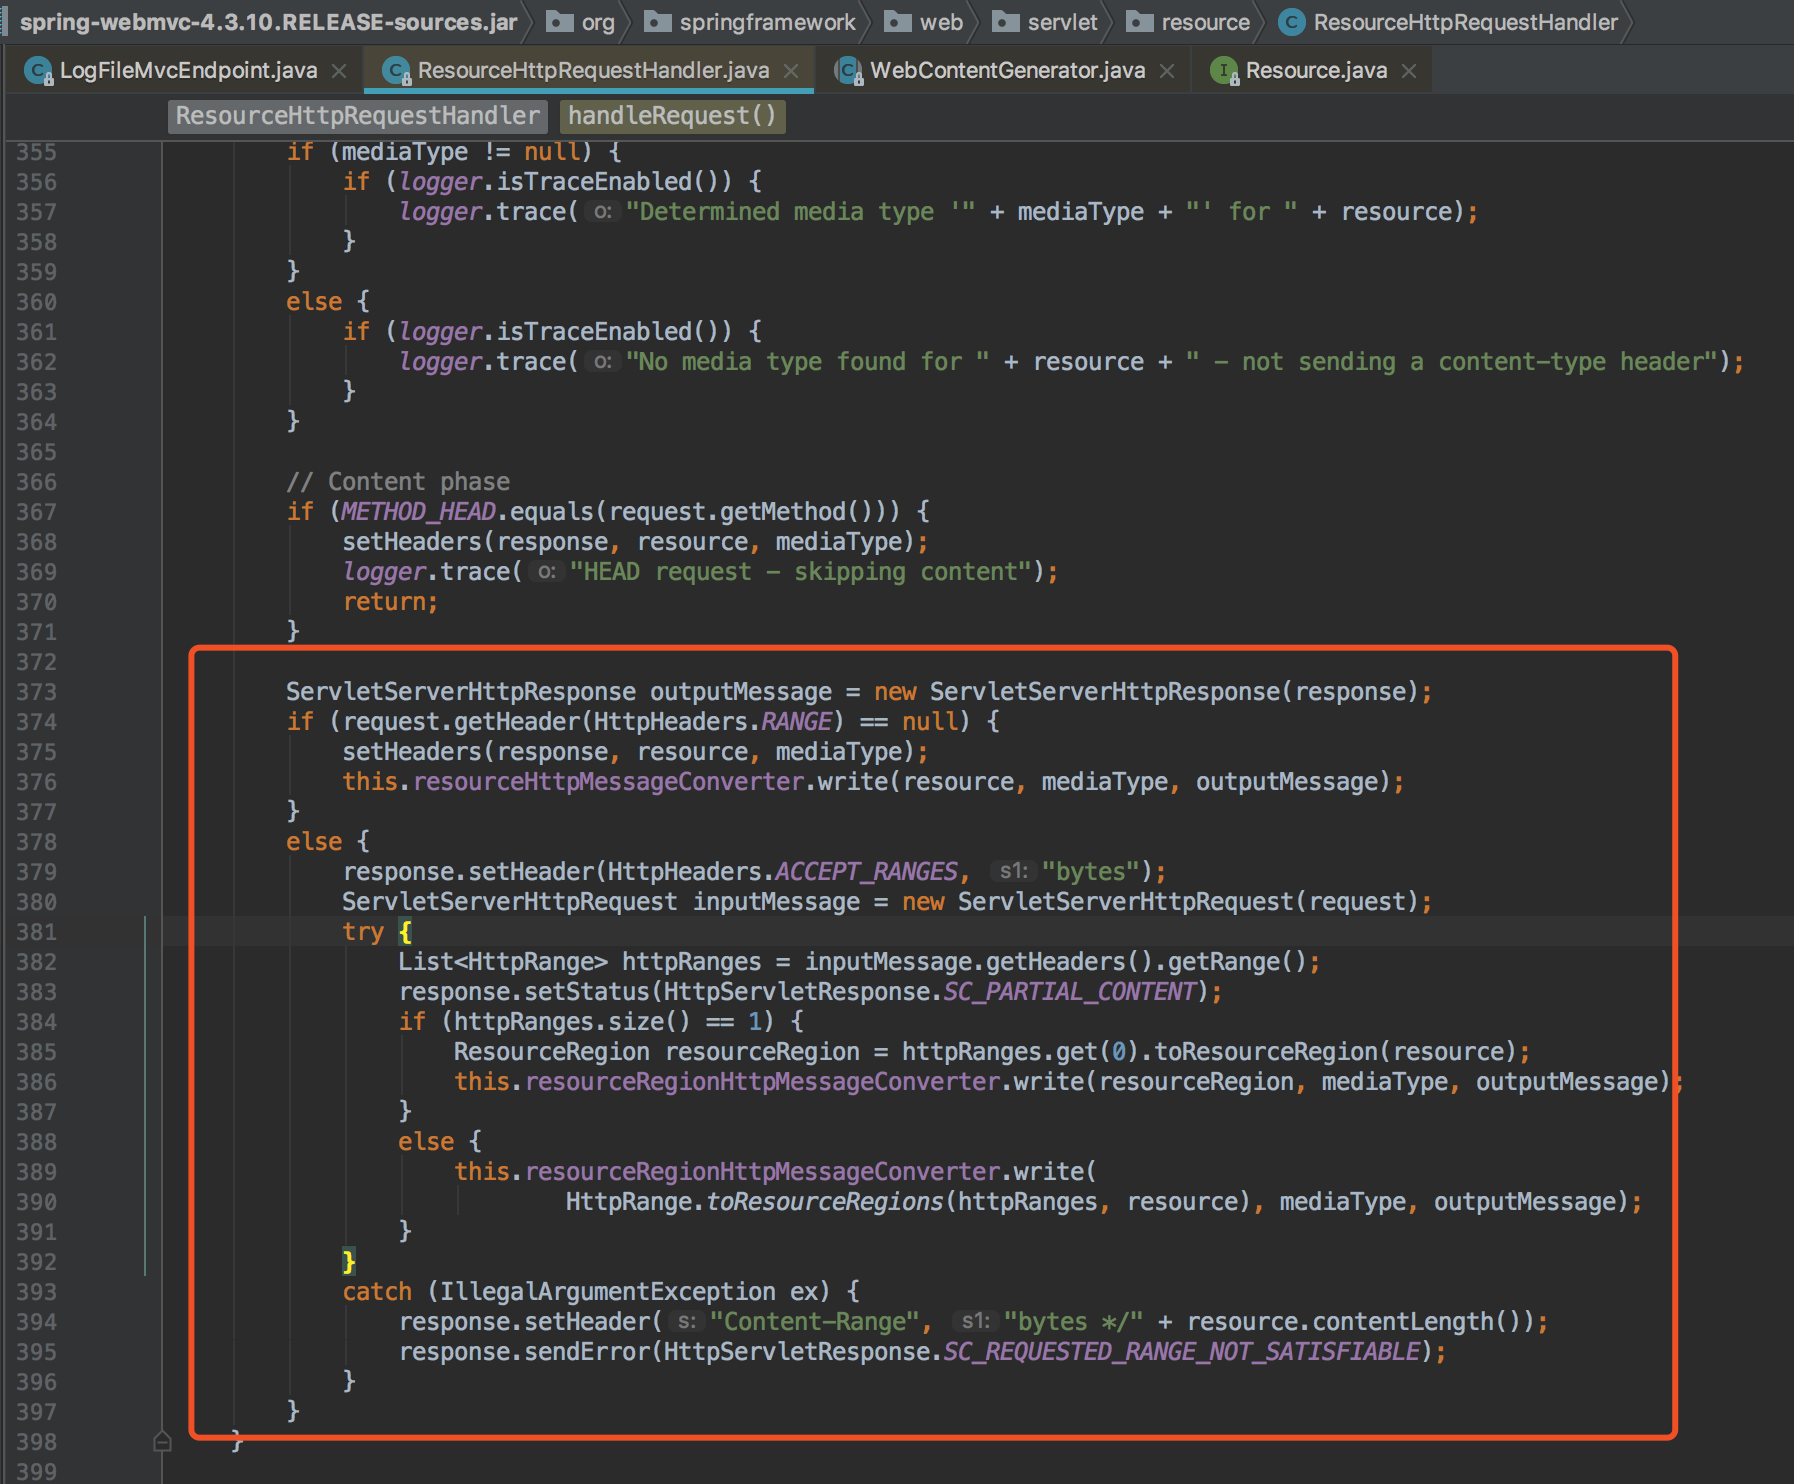This screenshot has height=1484, width=1794.
Task: Select the handleRequest() method breadcrumb
Action: pos(672,116)
